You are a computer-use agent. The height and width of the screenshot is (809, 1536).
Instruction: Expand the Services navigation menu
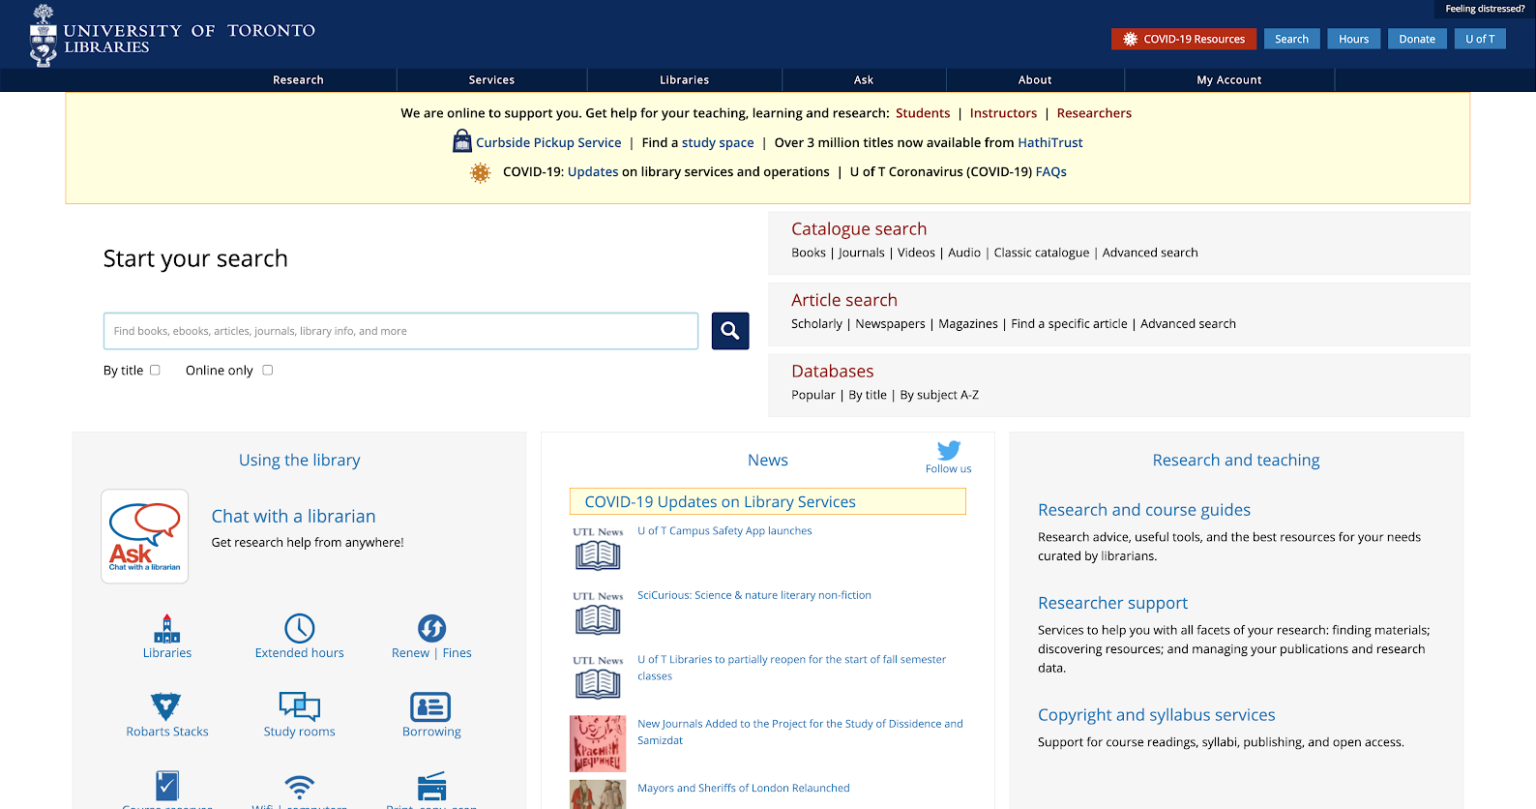[x=491, y=80]
